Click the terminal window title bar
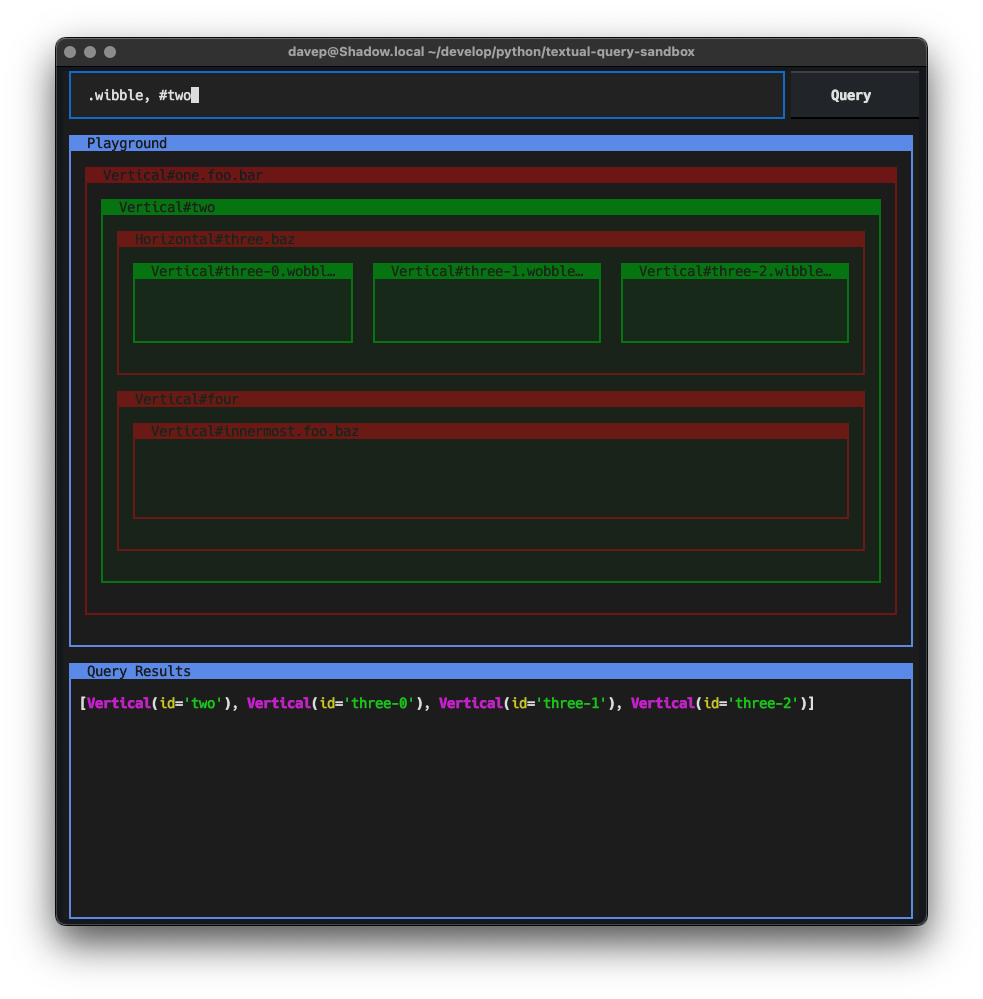The image size is (983, 999). click(x=491, y=51)
